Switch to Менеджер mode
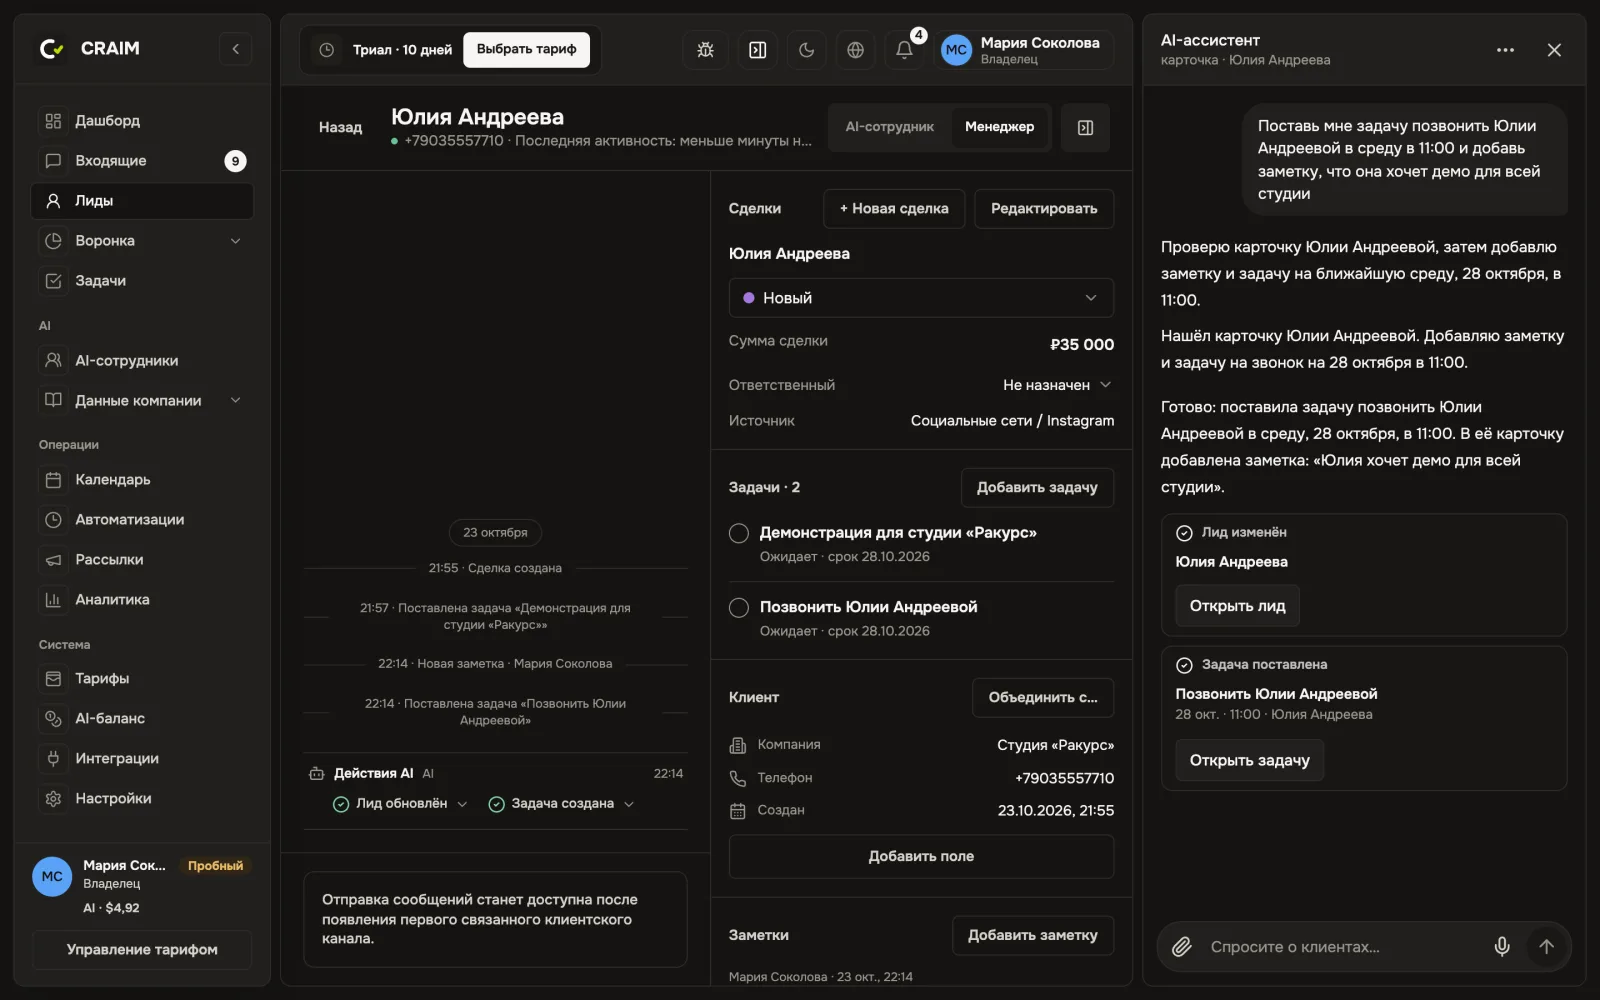The width and height of the screenshot is (1600, 1000). [999, 127]
